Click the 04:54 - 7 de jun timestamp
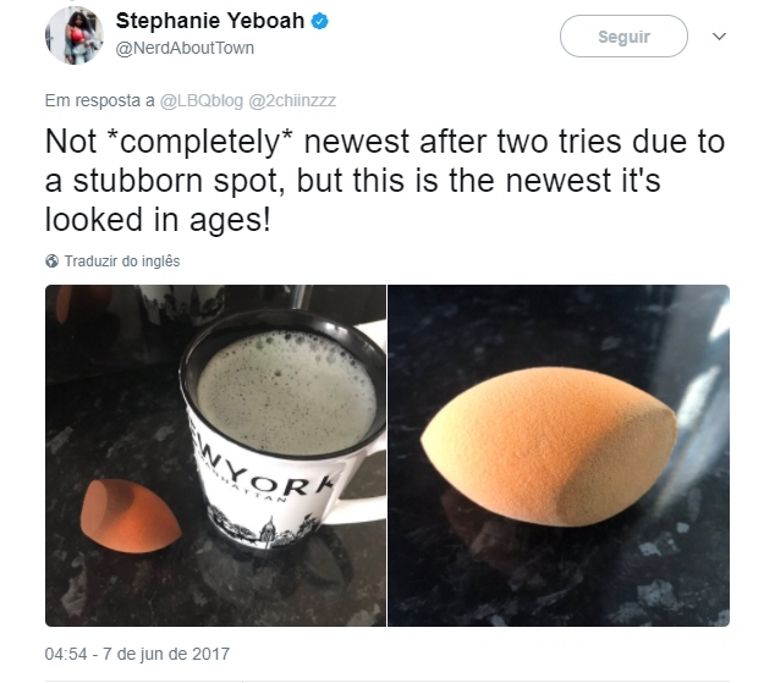Viewport: 775px width, 683px height. (137, 654)
